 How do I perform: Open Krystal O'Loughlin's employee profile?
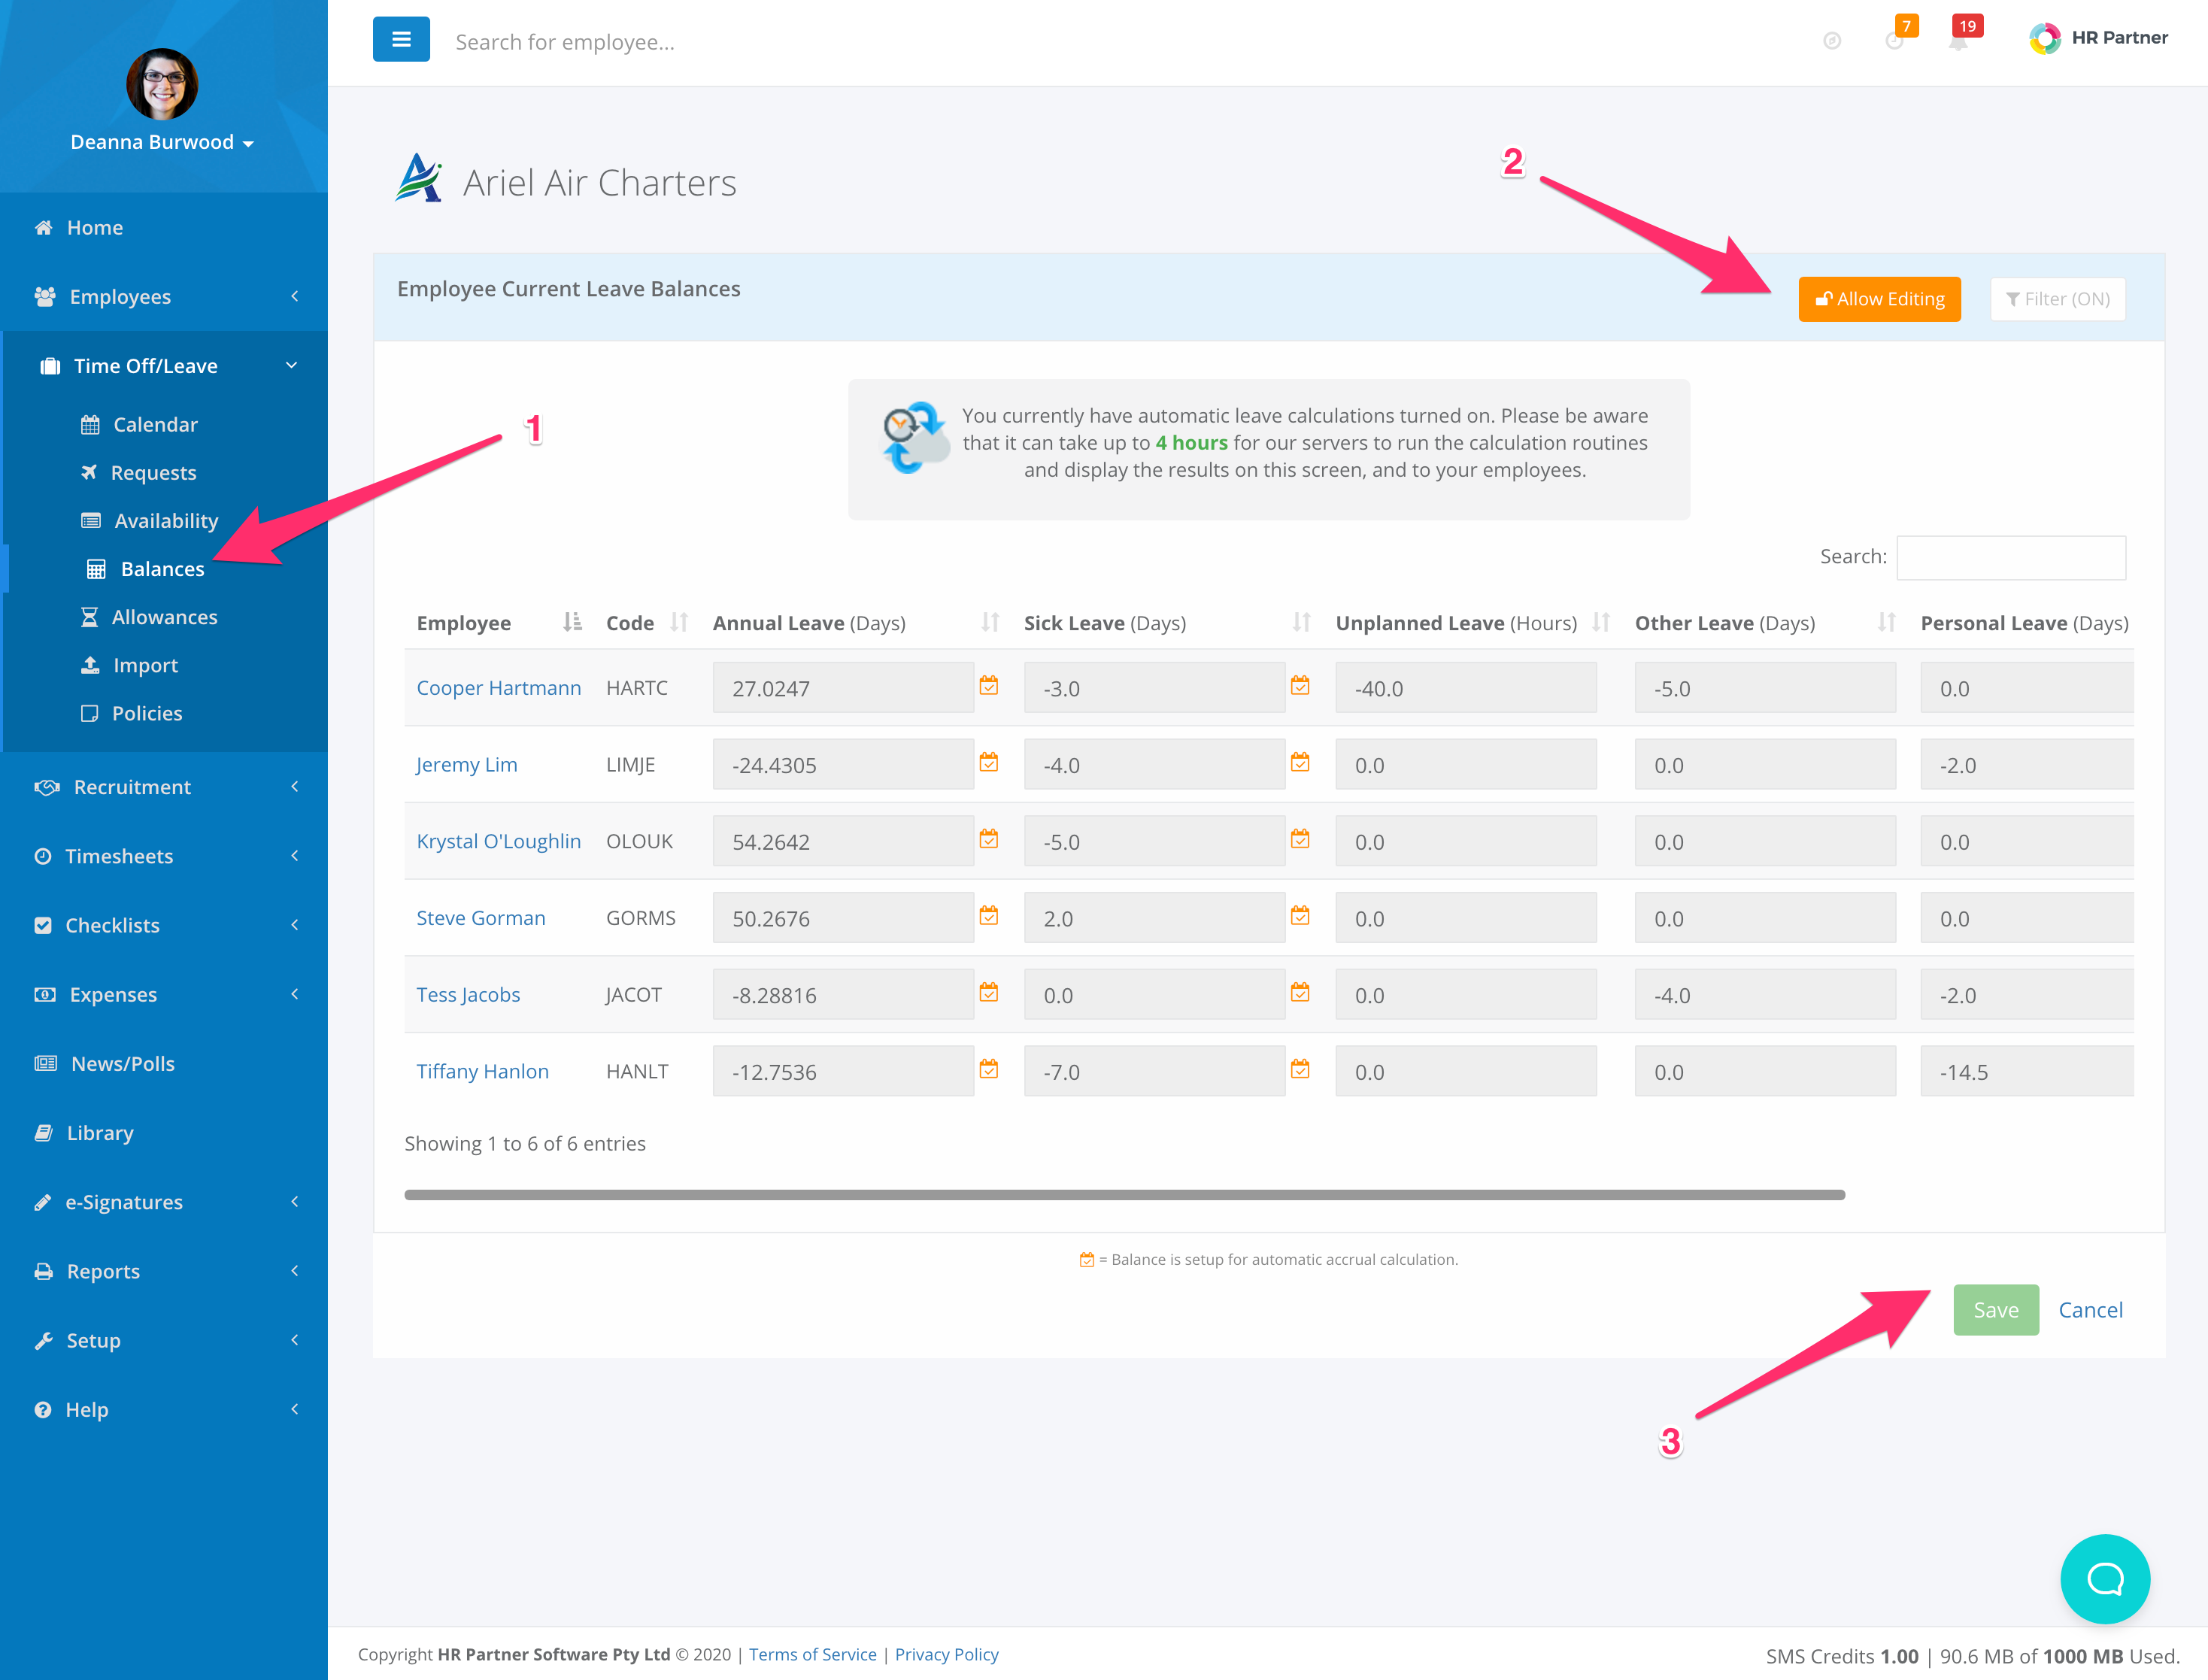(498, 842)
